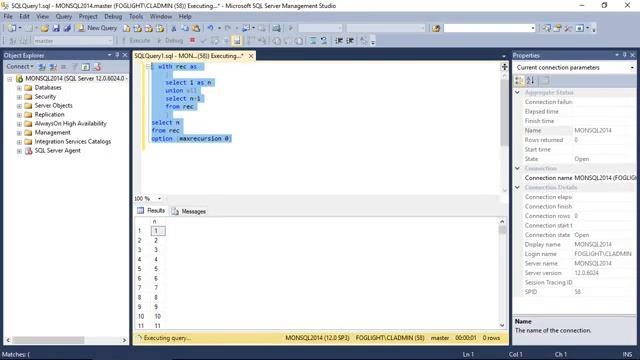This screenshot has height=360, width=640.
Task: Open the Window menu
Action: pyautogui.click(x=160, y=16)
